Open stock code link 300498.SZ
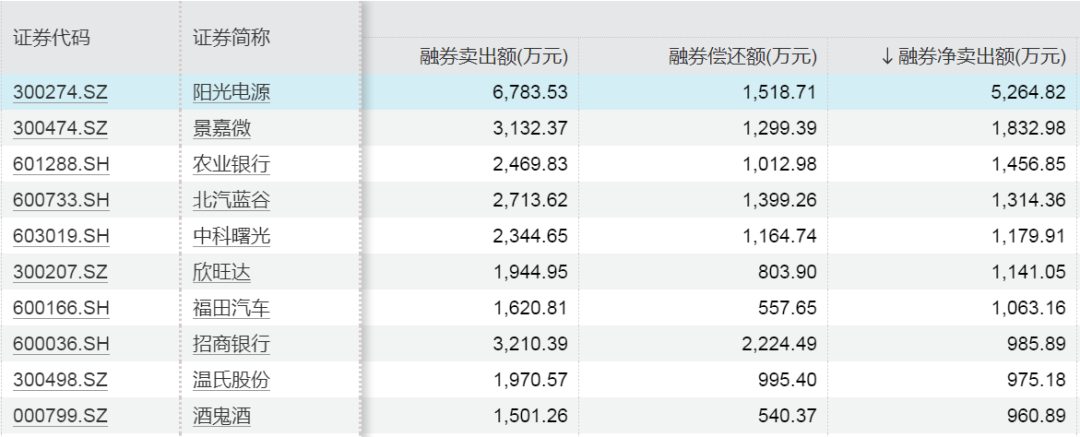The width and height of the screenshot is (1080, 437). 61,380
